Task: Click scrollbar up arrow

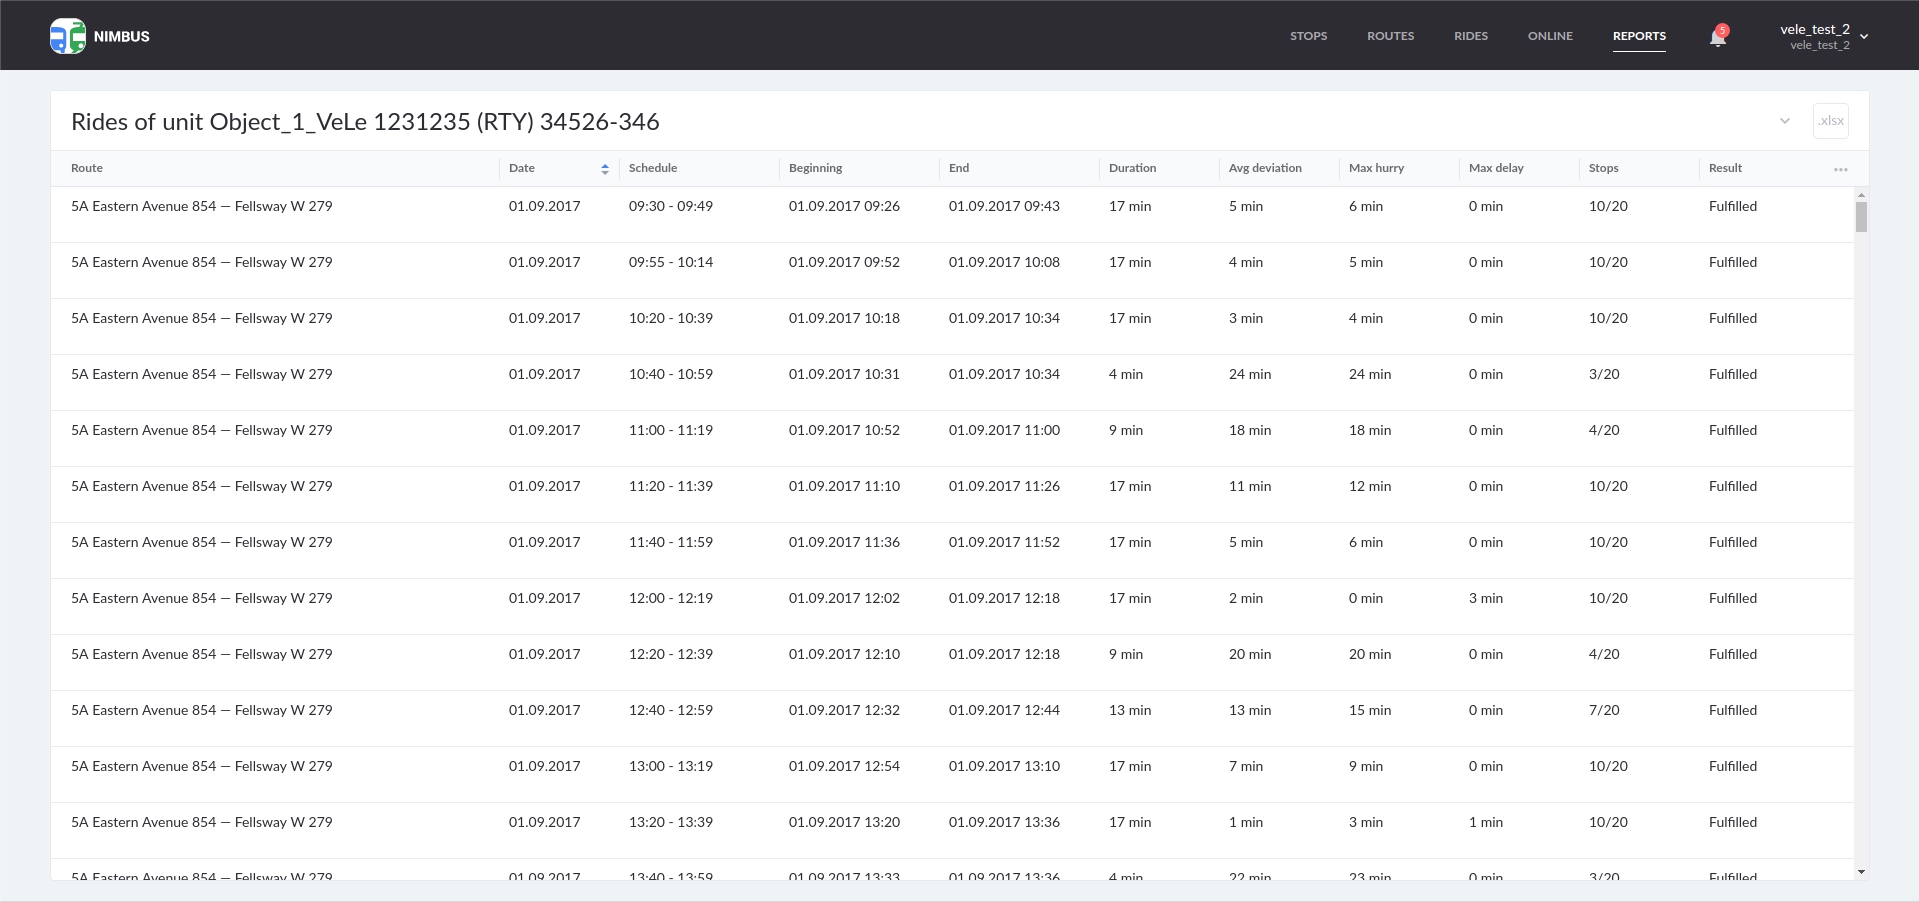Action: click(1861, 195)
